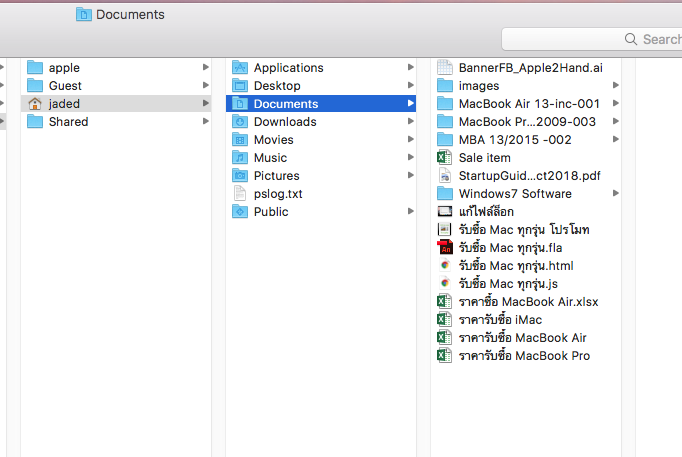Viewport: 682px width, 457px height.
Task: Click the Windows7 Software folder icon
Action: 445,193
